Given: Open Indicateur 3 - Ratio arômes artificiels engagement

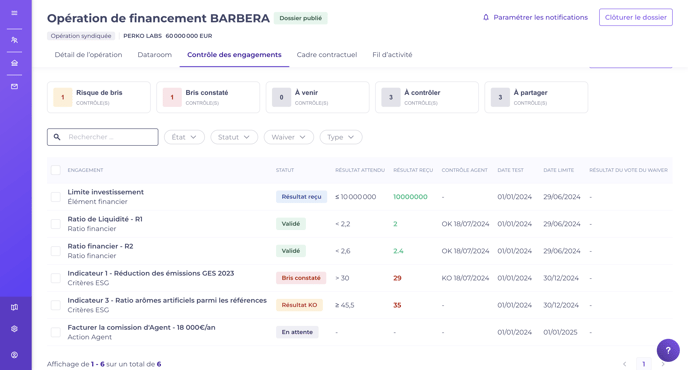Looking at the screenshot, I should 167,300.
